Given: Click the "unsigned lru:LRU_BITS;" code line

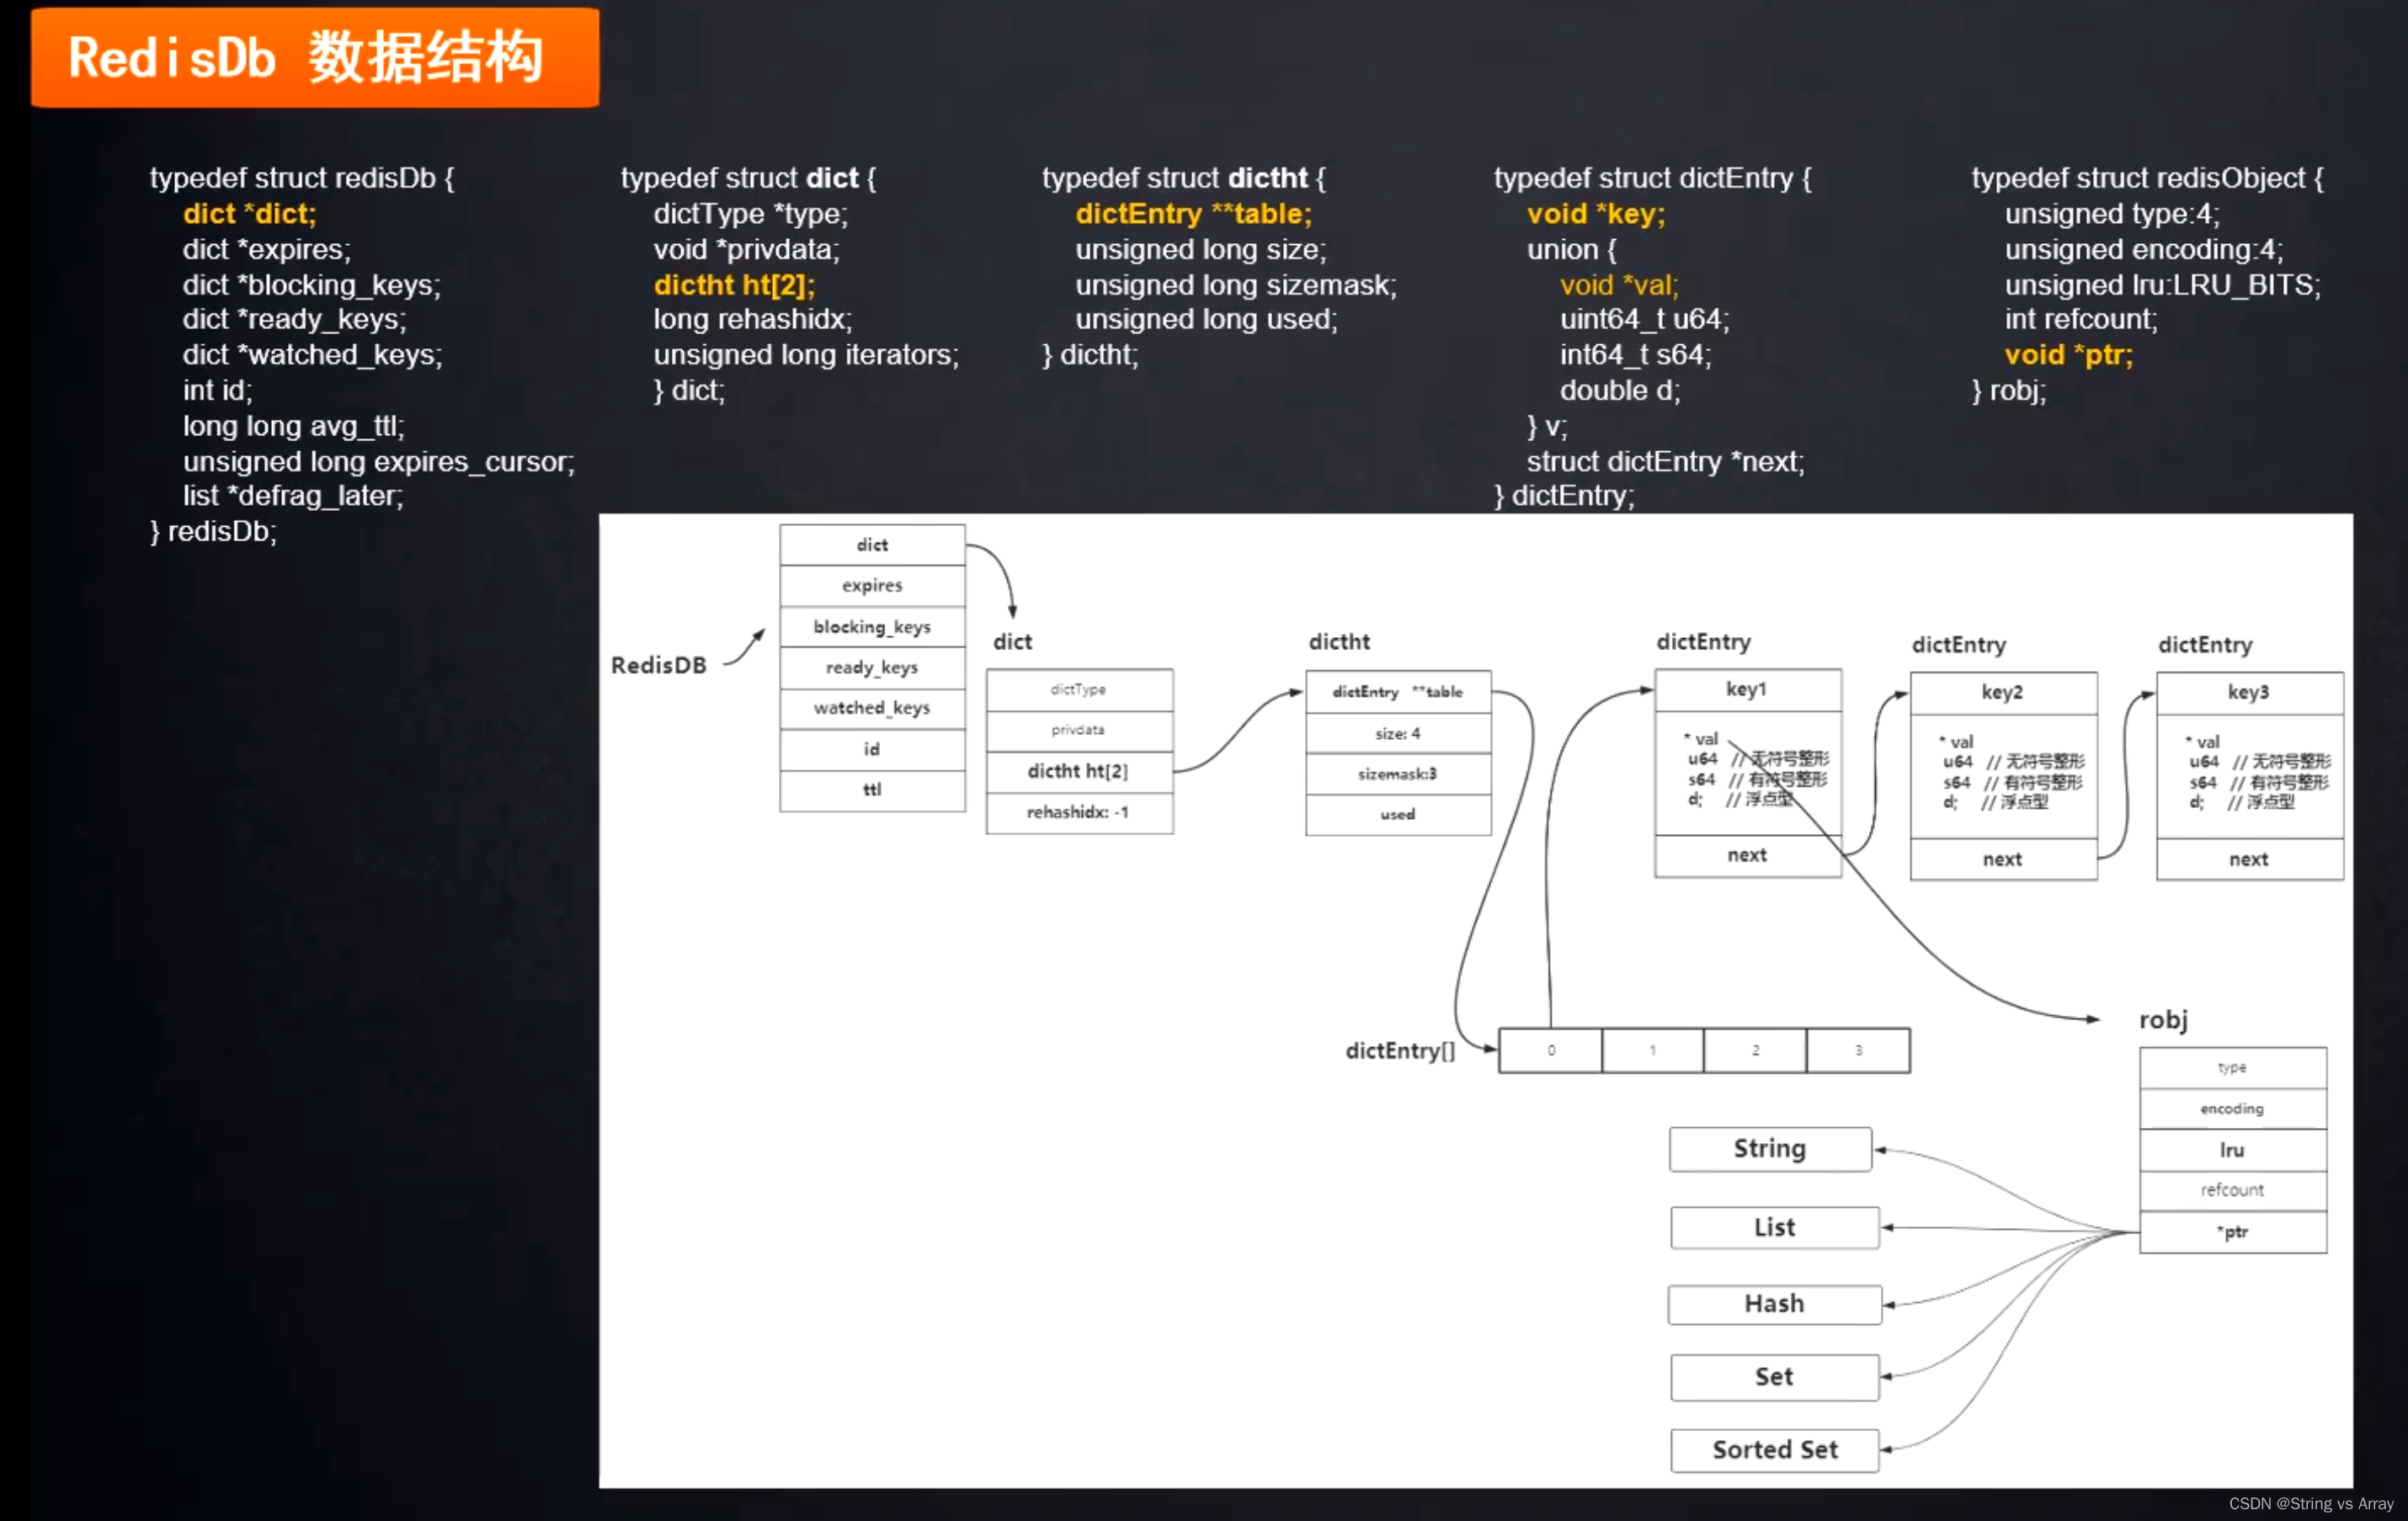Looking at the screenshot, I should (x=2162, y=285).
